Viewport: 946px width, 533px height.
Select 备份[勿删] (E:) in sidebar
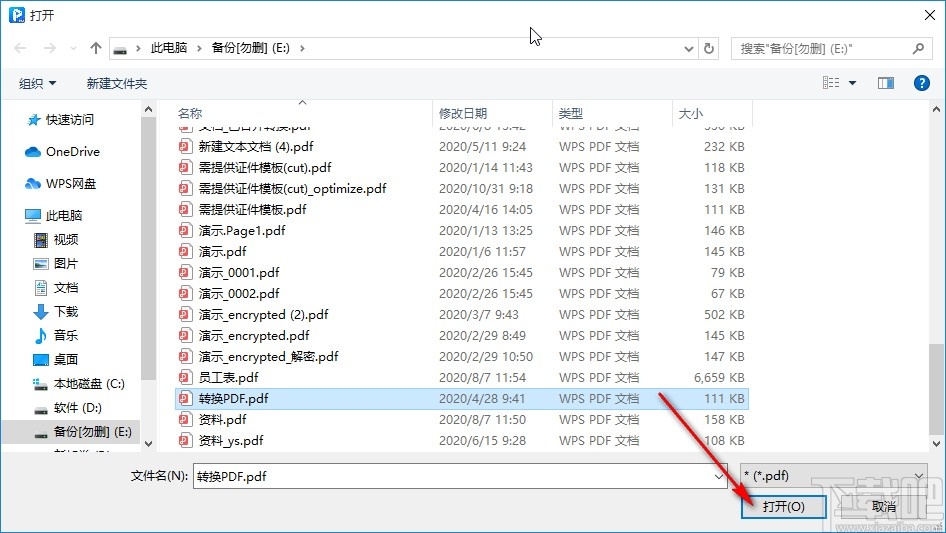[x=71, y=432]
